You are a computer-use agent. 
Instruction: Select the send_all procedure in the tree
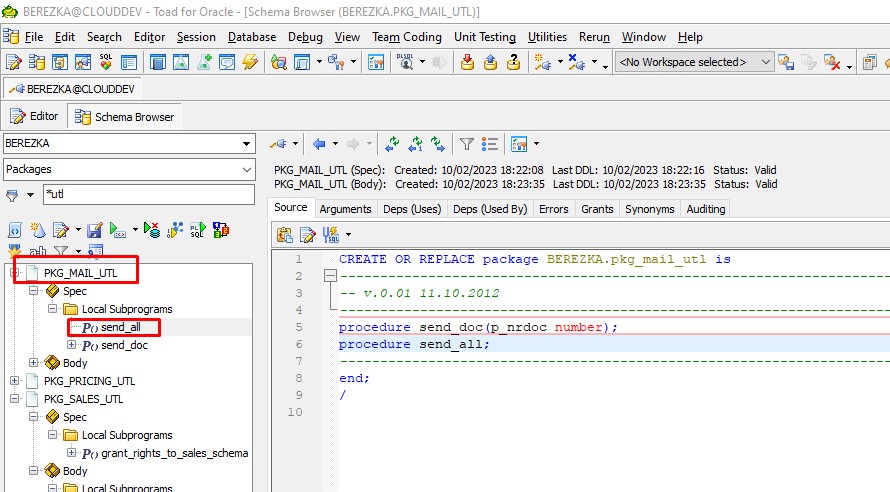coord(120,327)
